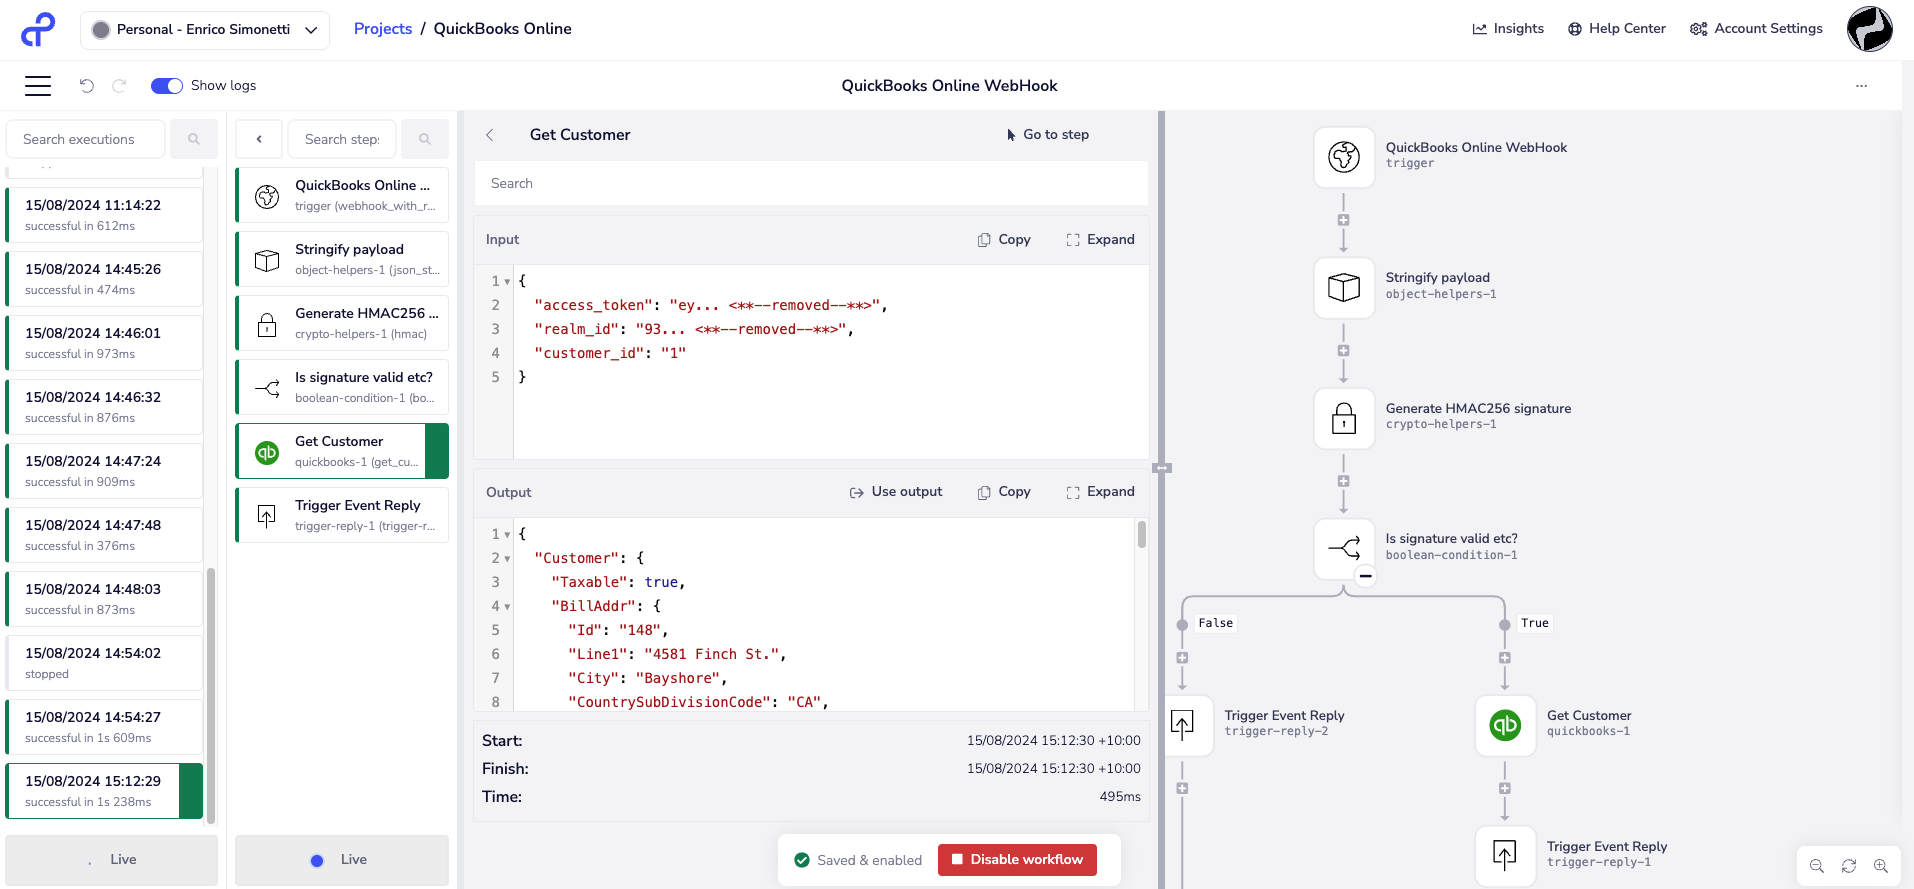Click the search steps magnifier button

click(425, 139)
